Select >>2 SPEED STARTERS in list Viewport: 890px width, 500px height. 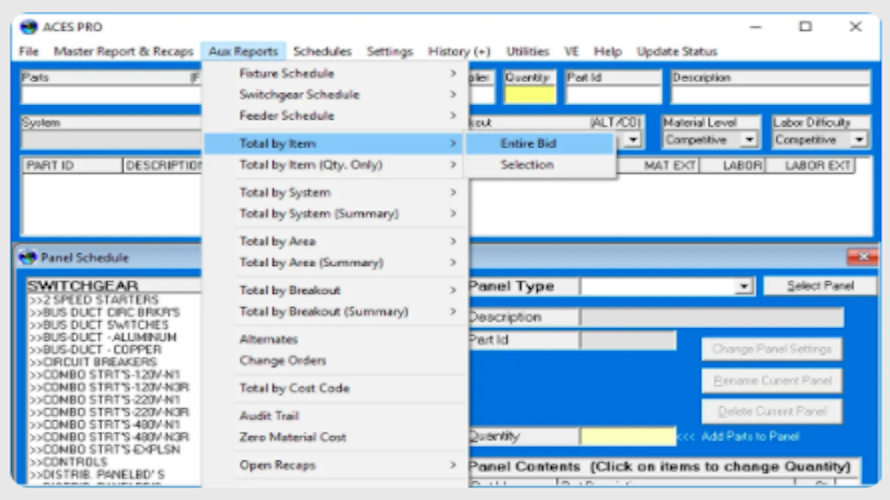tap(94, 300)
